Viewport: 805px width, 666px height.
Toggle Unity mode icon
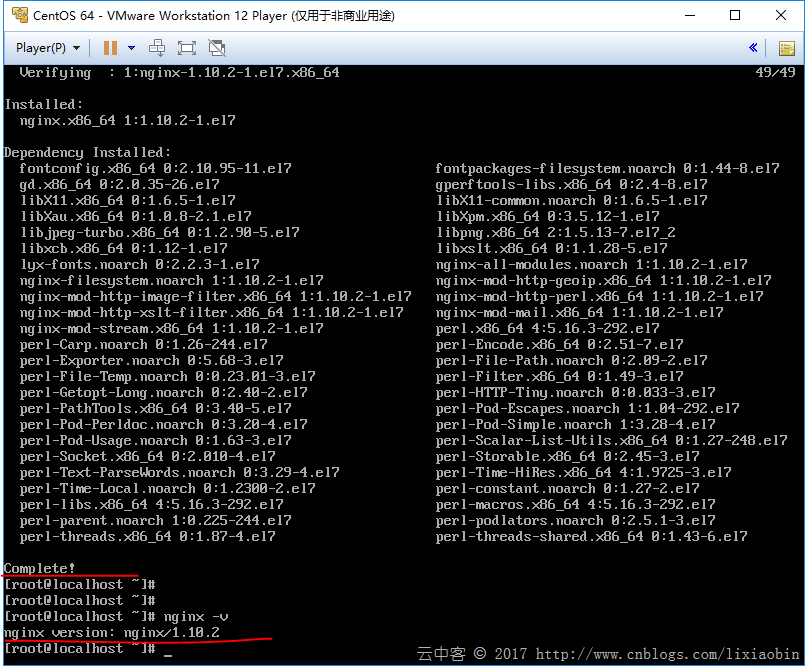(x=217, y=48)
